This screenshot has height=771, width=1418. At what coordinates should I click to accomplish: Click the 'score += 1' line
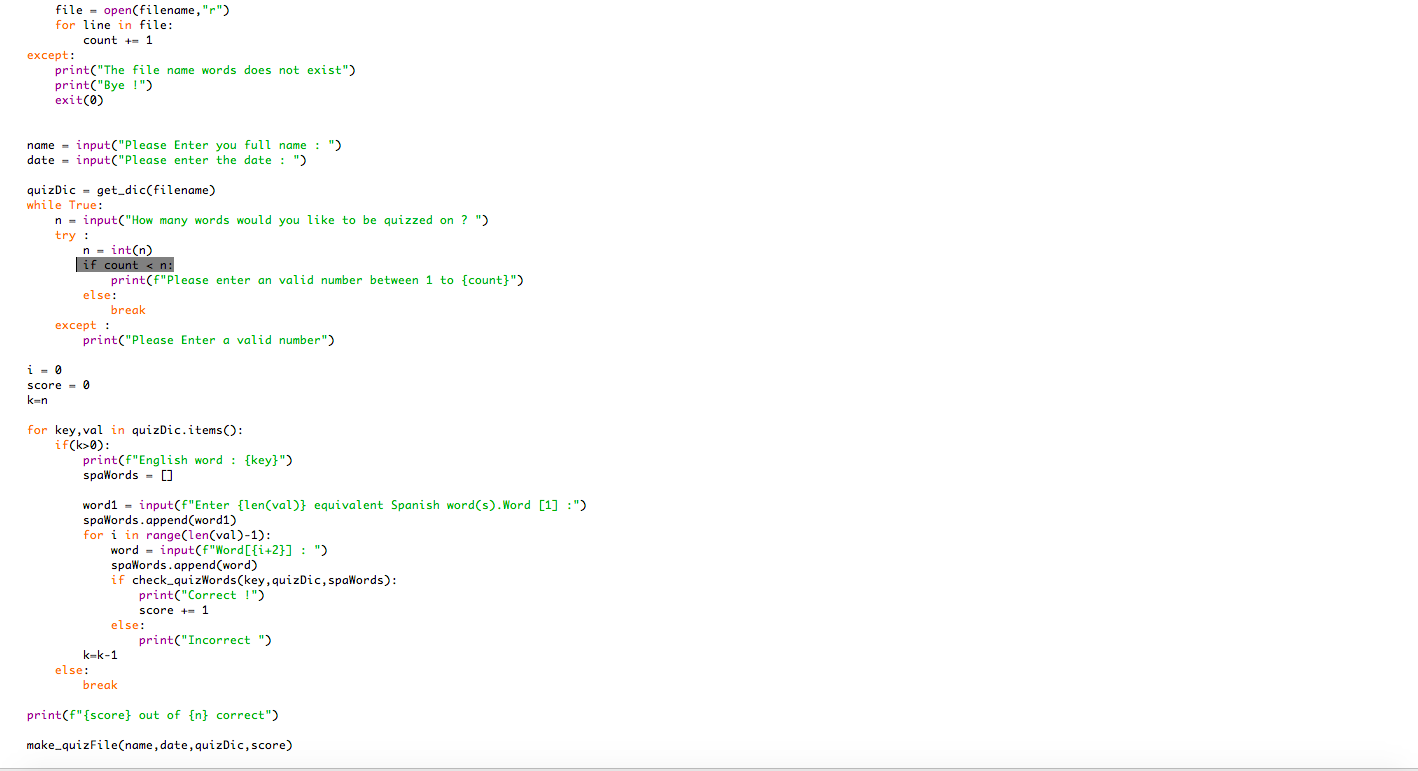(x=174, y=610)
